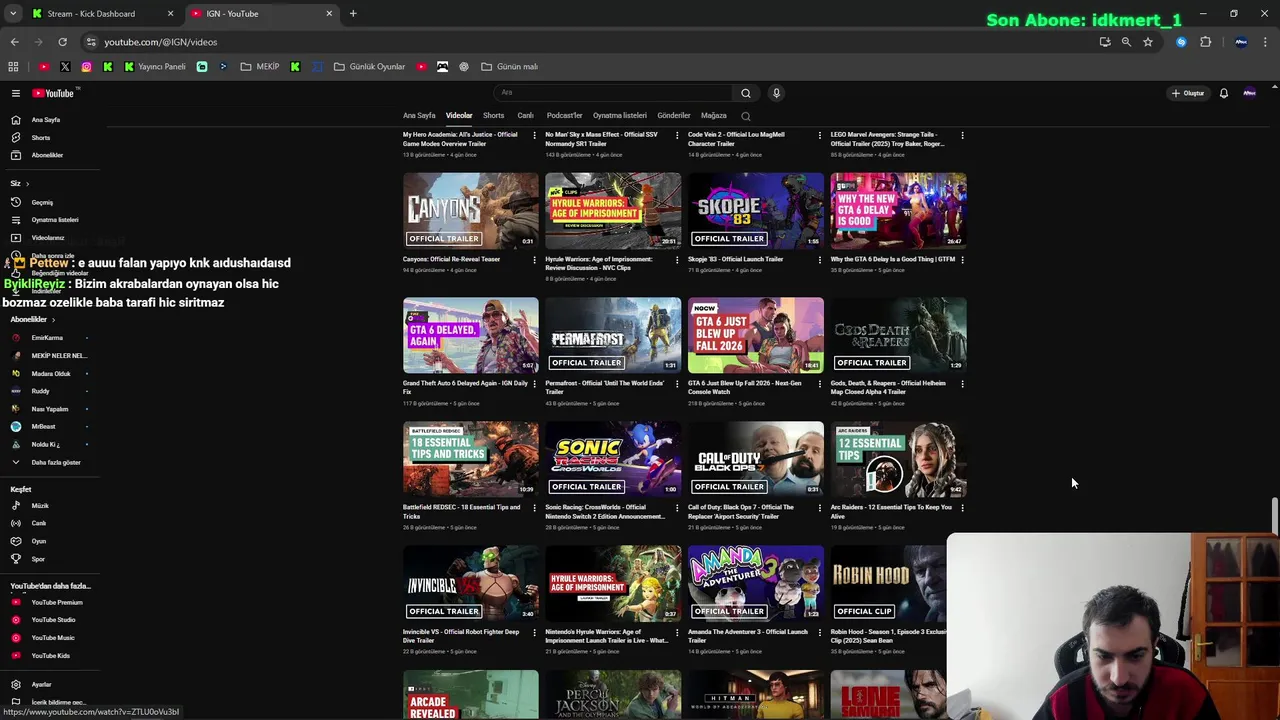The height and width of the screenshot is (720, 1280).
Task: Open options for Canyons Re-Reveal Teaser video
Action: 534,259
